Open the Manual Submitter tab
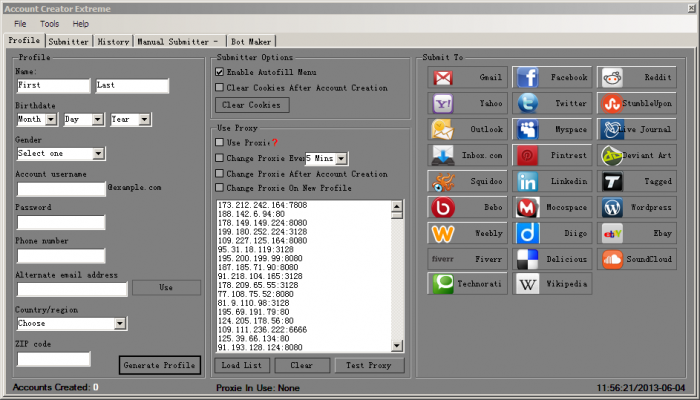This screenshot has height=400, width=700. point(178,42)
